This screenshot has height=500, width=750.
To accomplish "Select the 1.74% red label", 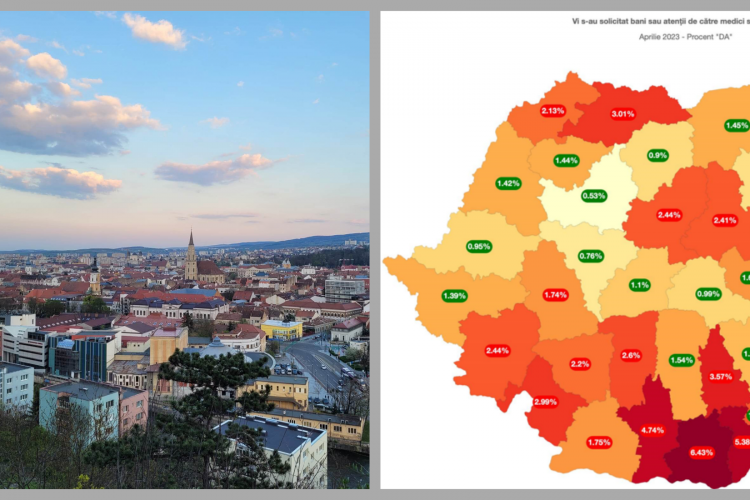I will (x=556, y=295).
